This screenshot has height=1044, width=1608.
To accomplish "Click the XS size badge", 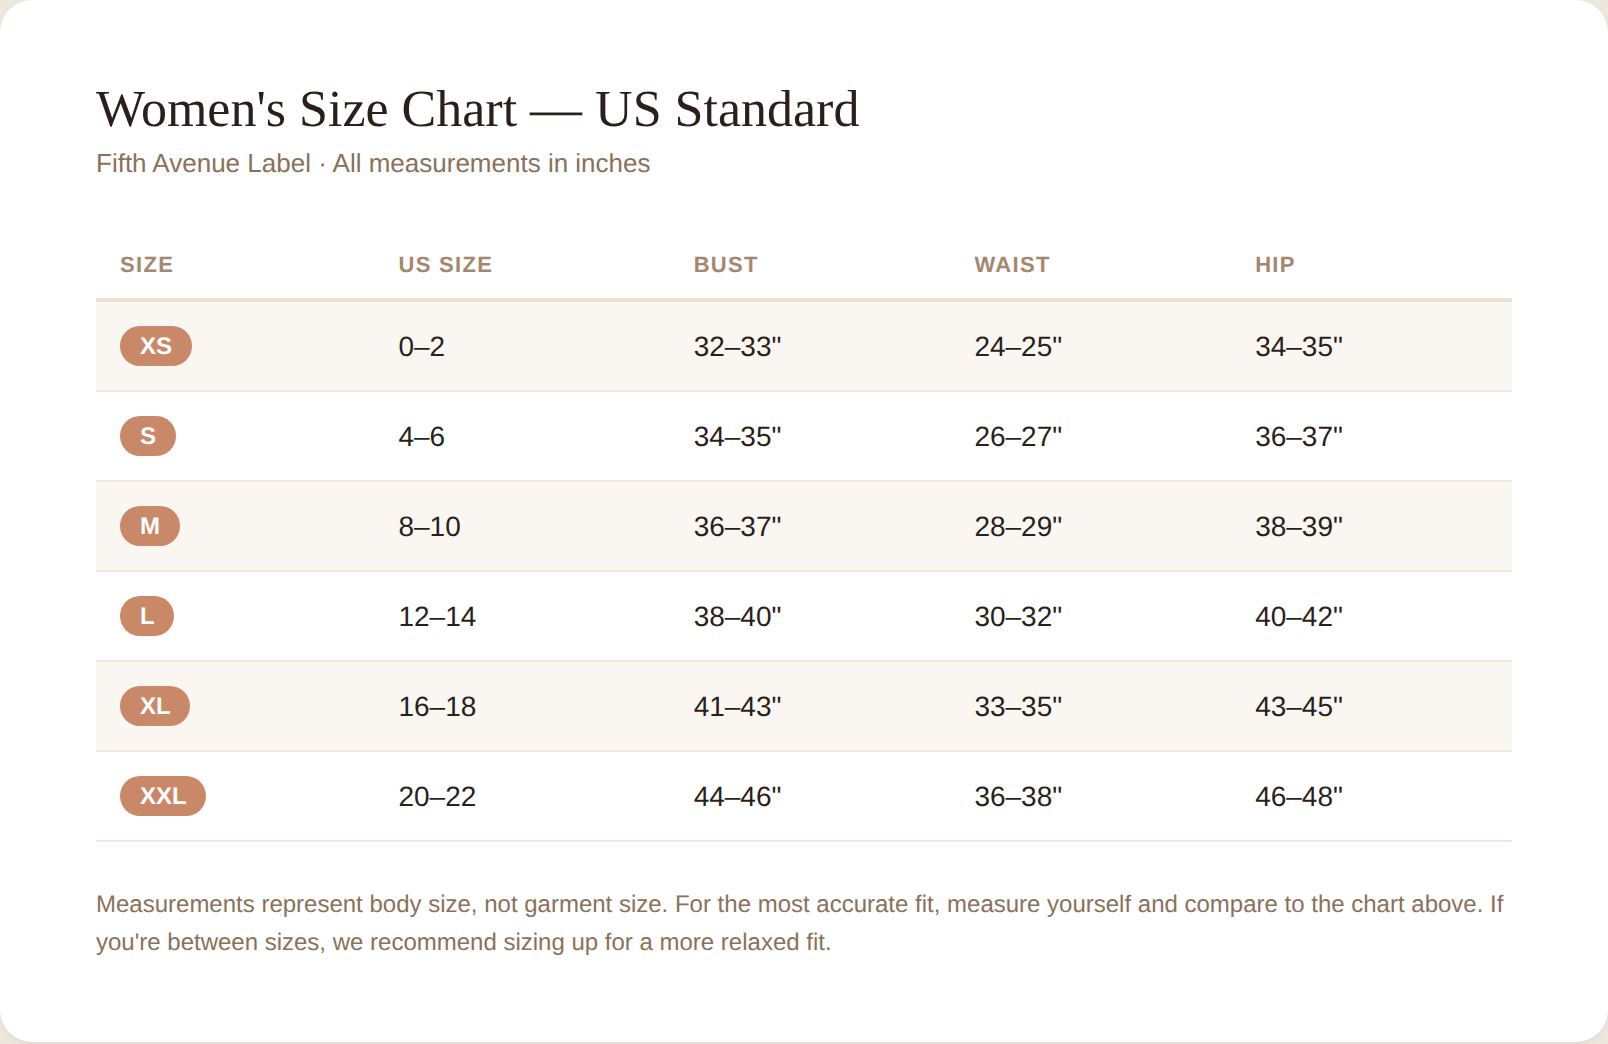I will [x=156, y=346].
